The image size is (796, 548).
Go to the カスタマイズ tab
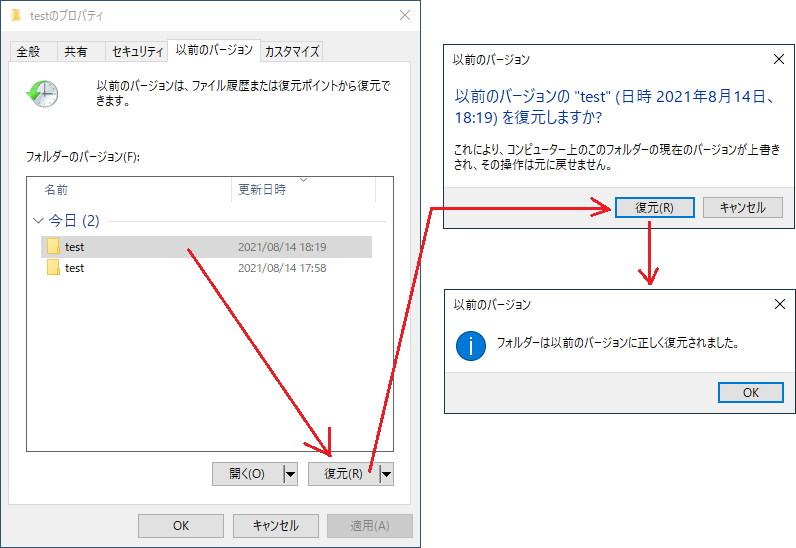point(292,51)
